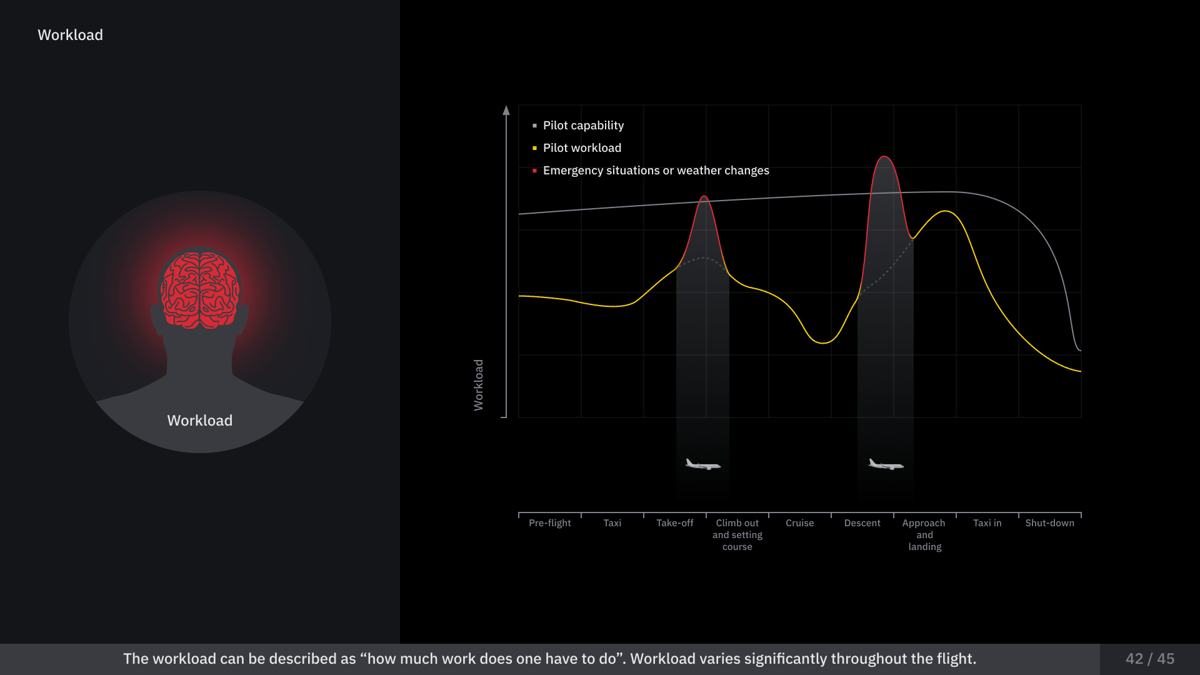Click the rotated 'Workload' vertical axis label
Image resolution: width=1200 pixels, height=675 pixels.
coord(478,385)
